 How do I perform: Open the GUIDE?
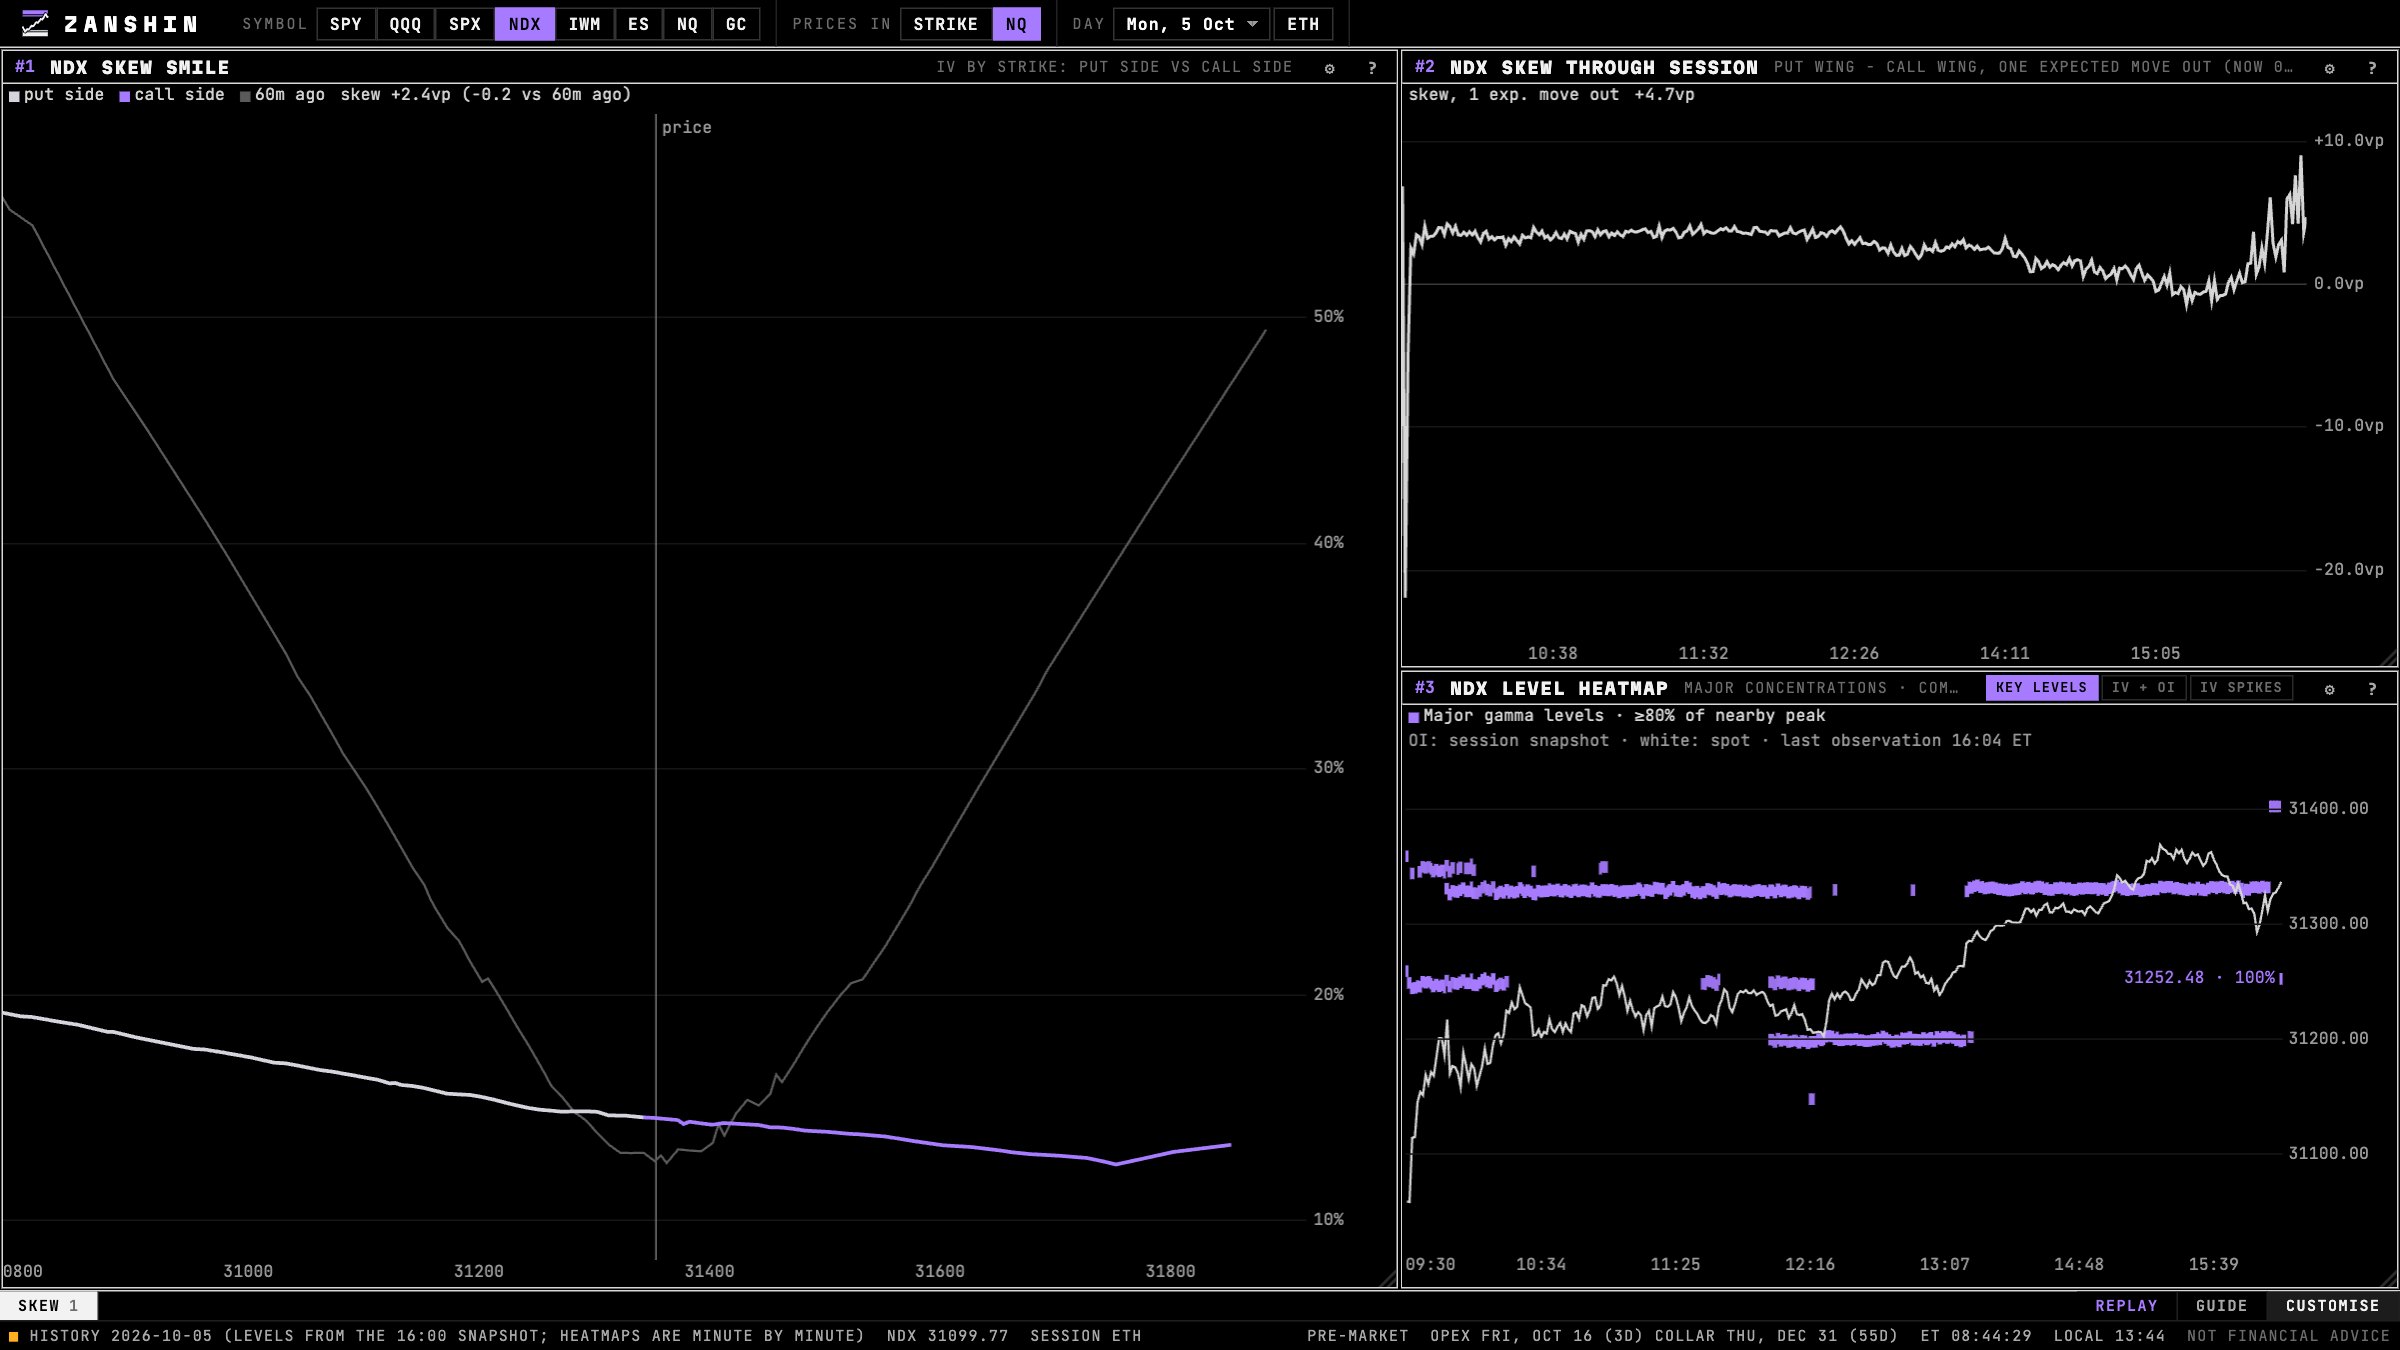pyautogui.click(x=2221, y=1306)
